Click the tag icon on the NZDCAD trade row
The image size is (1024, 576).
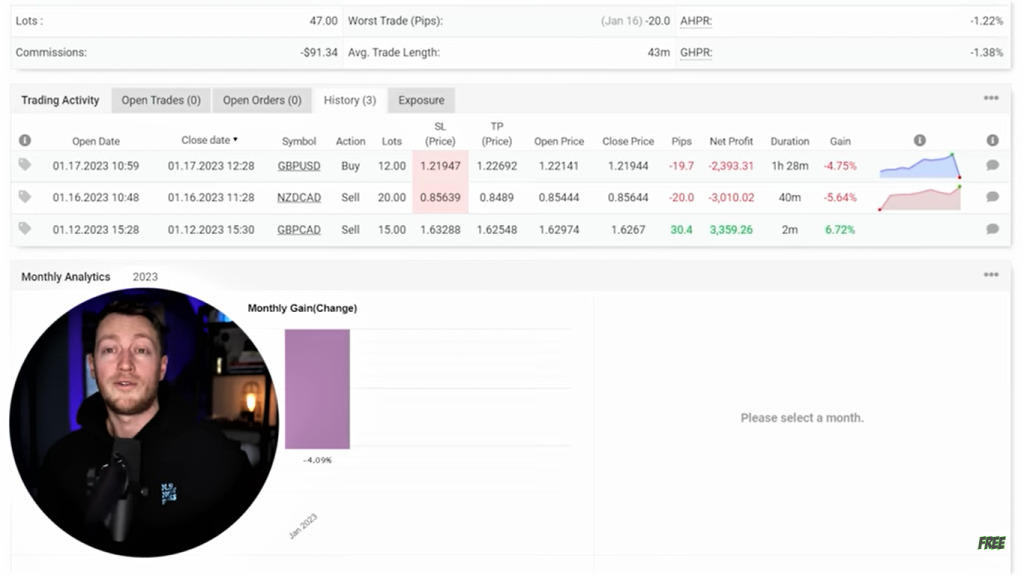click(x=25, y=197)
